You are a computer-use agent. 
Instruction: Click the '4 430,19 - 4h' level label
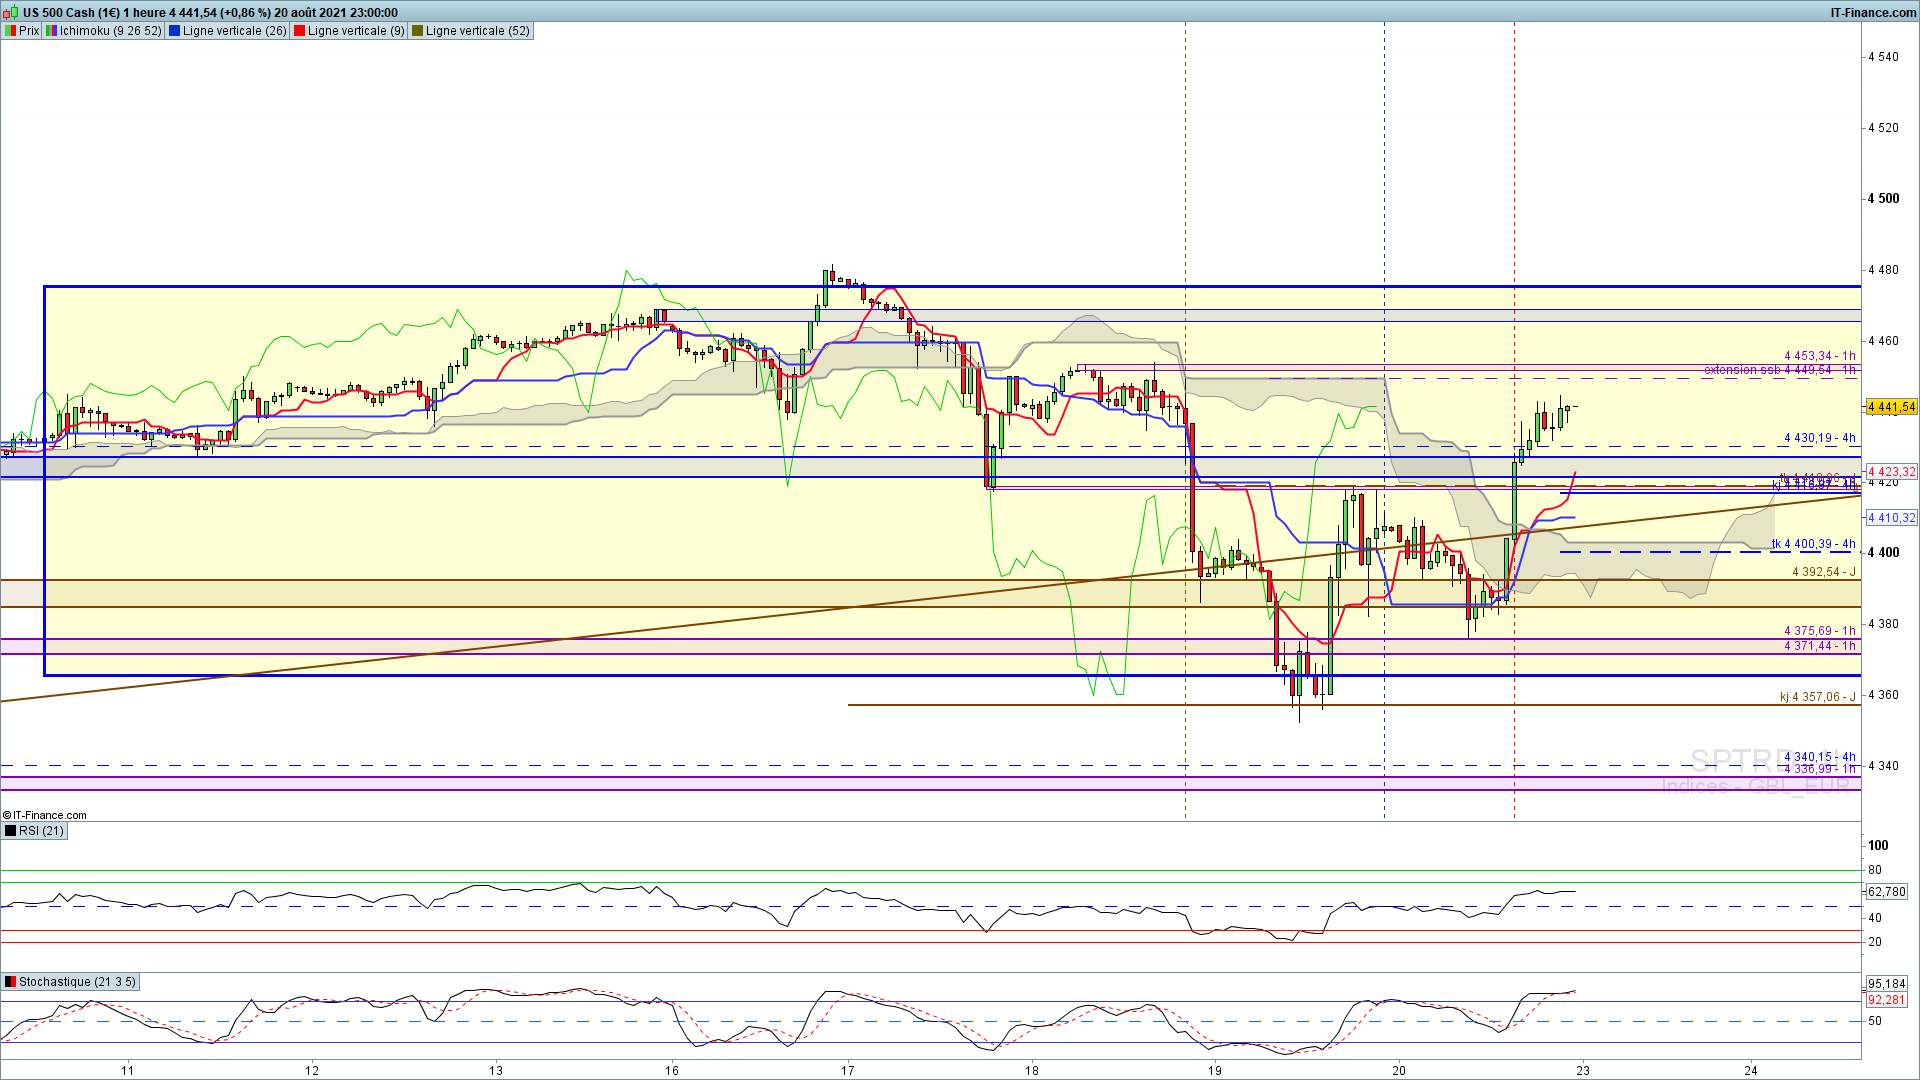tap(1820, 438)
